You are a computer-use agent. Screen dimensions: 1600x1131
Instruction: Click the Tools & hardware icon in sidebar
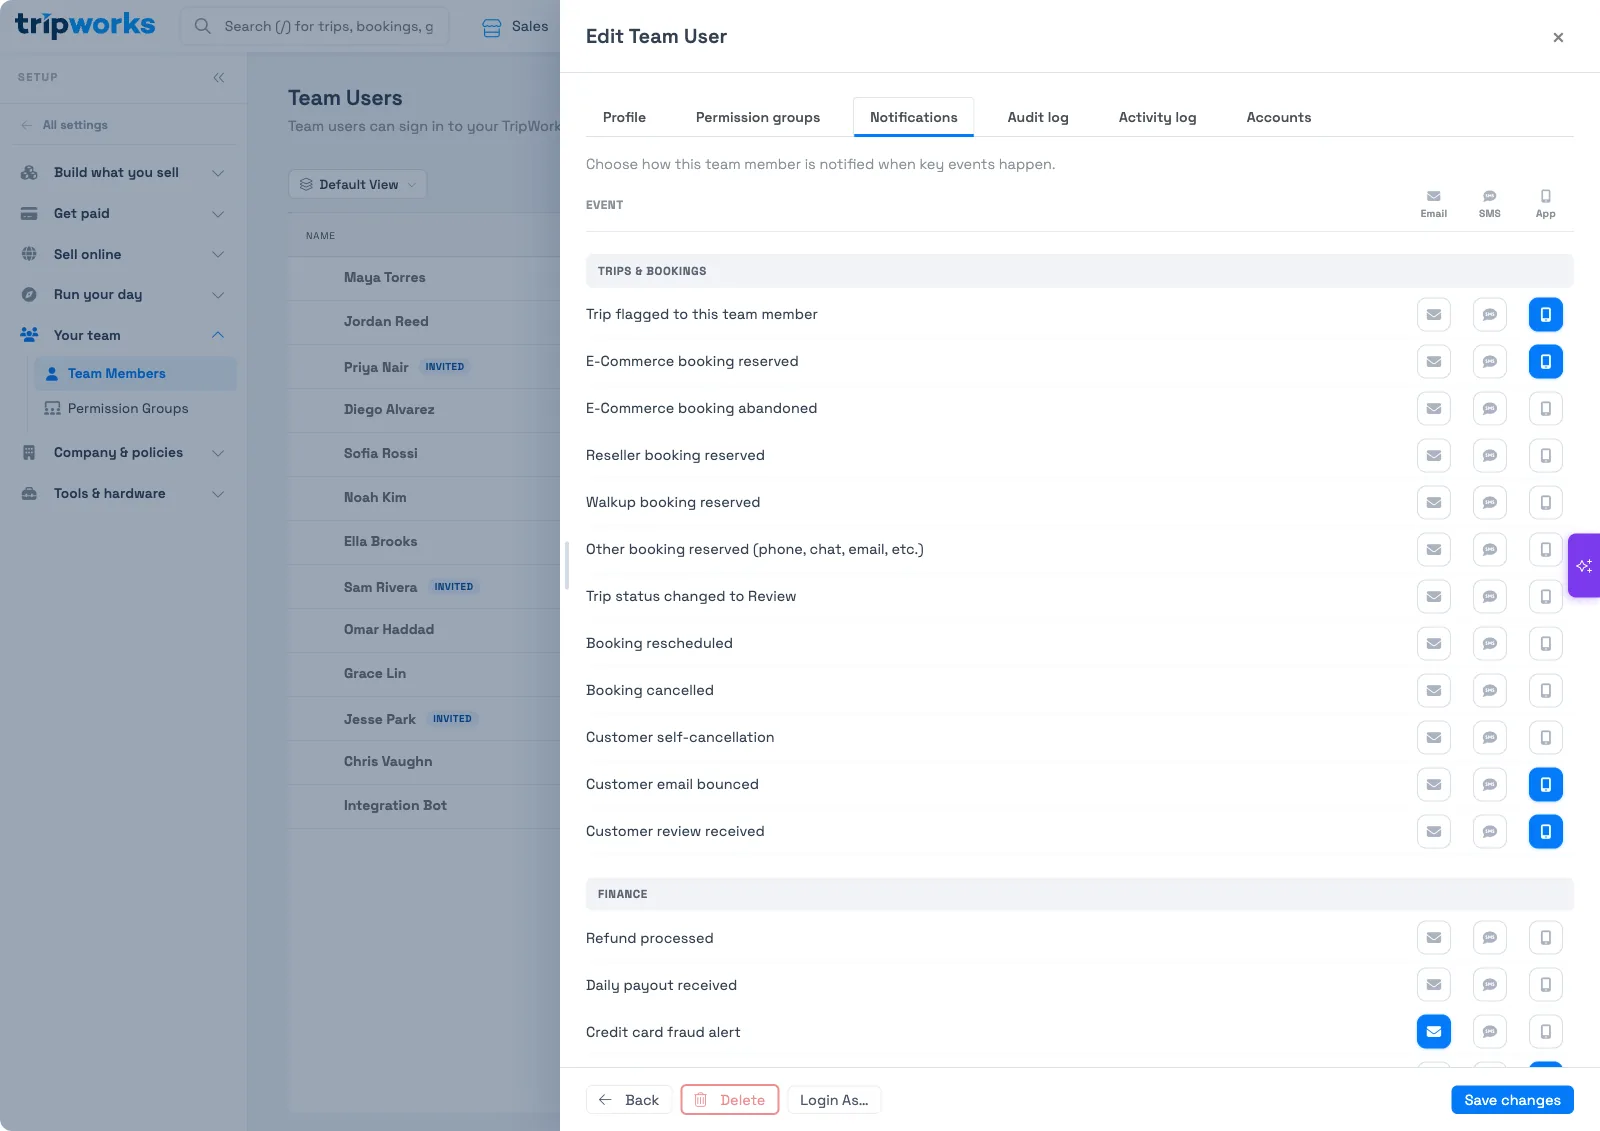(29, 494)
